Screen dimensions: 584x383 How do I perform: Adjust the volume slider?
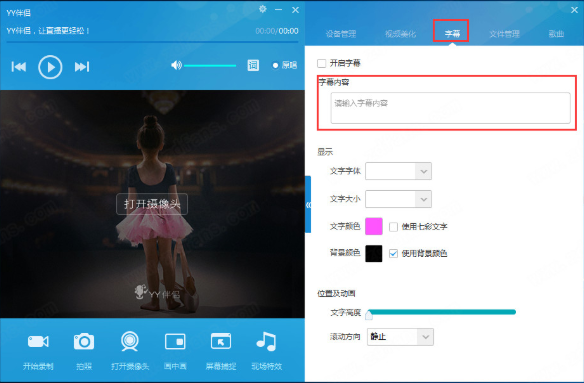coord(210,66)
